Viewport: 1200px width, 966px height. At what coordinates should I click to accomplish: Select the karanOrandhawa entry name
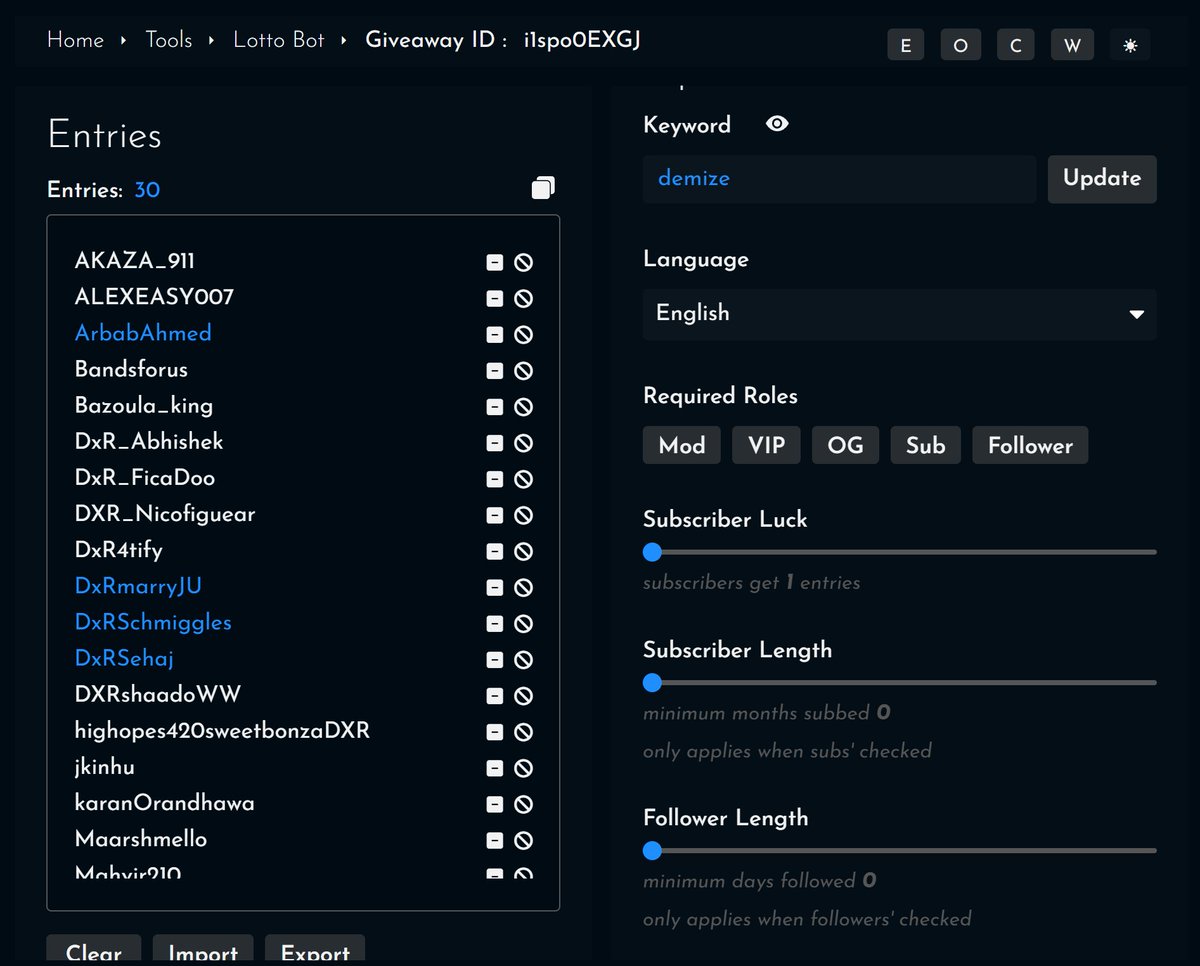pos(165,803)
